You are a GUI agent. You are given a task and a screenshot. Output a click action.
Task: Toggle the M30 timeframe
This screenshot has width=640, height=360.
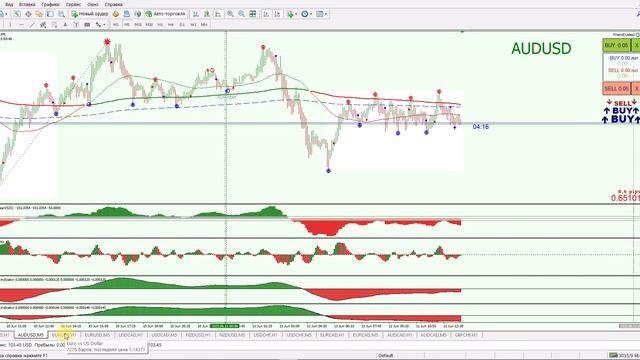(149, 24)
